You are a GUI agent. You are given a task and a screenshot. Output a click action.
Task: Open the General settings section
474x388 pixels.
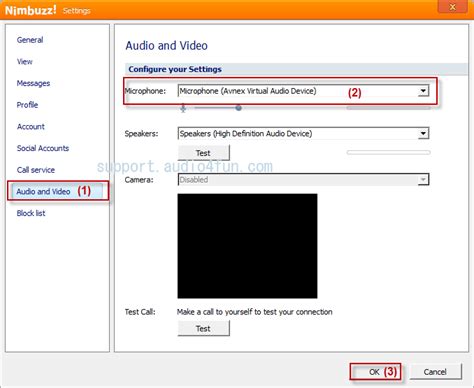point(30,40)
